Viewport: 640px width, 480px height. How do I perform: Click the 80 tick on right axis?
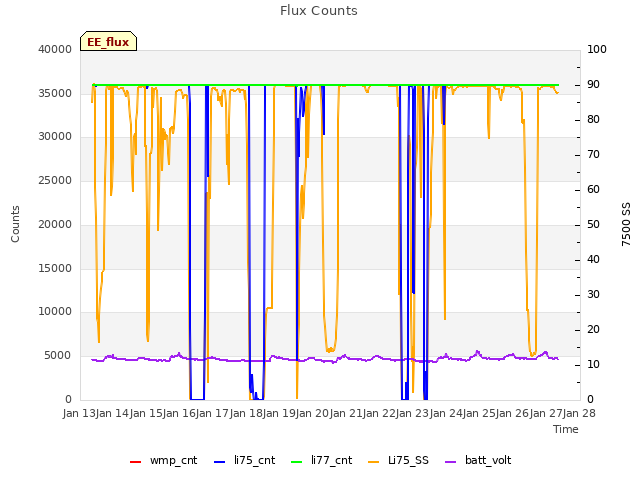pos(593,120)
